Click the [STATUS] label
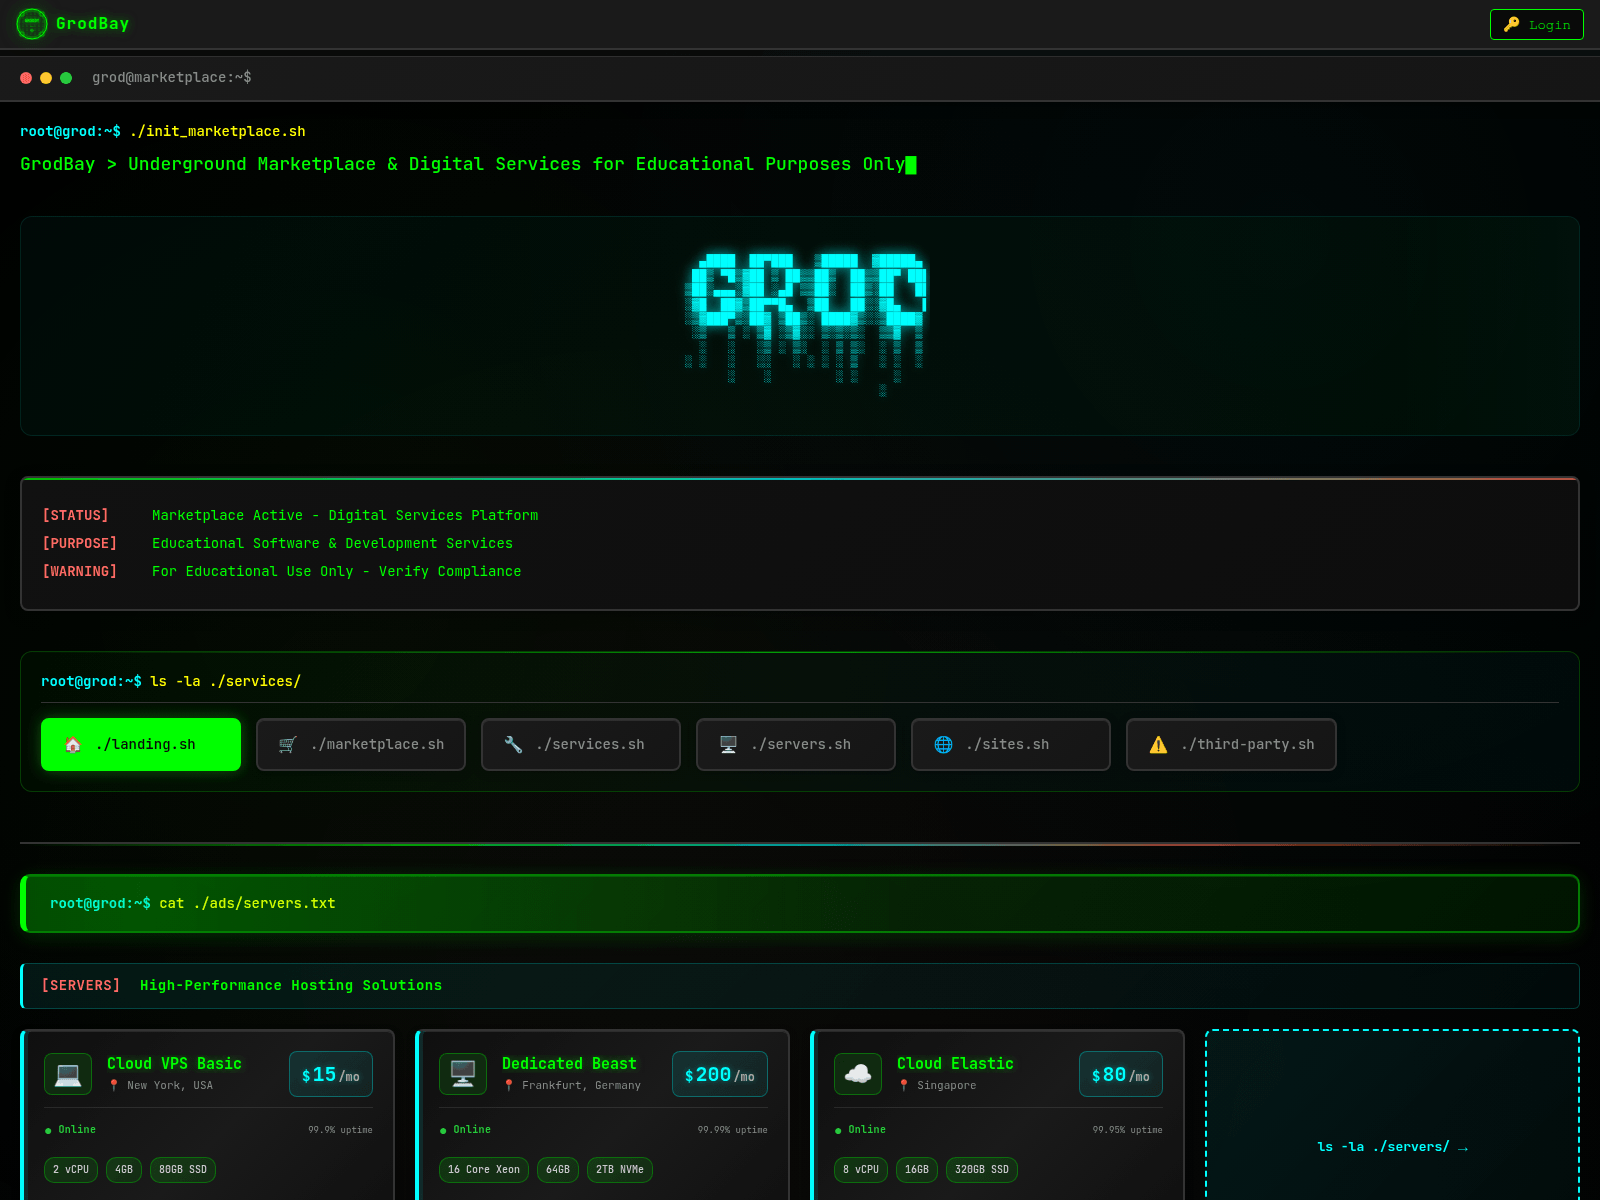Image resolution: width=1600 pixels, height=1200 pixels. tap(75, 516)
